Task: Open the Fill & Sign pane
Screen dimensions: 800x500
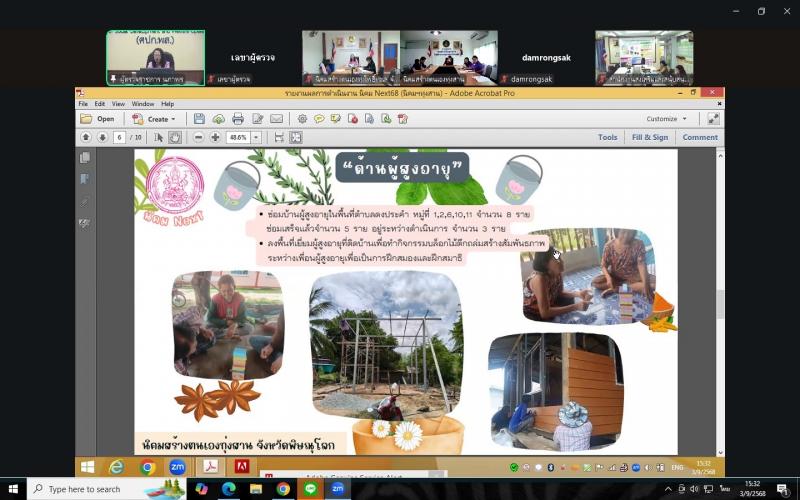Action: point(649,137)
